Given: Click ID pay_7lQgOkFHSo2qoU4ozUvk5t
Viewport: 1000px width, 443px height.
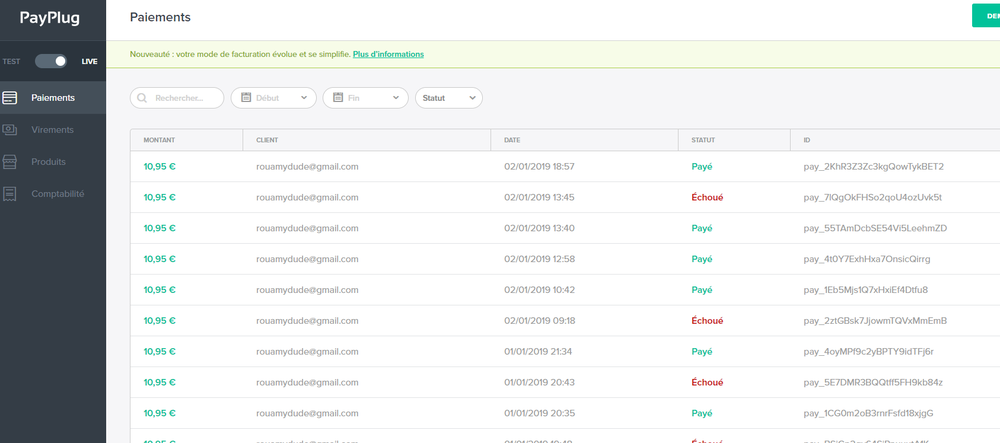Looking at the screenshot, I should 872,197.
